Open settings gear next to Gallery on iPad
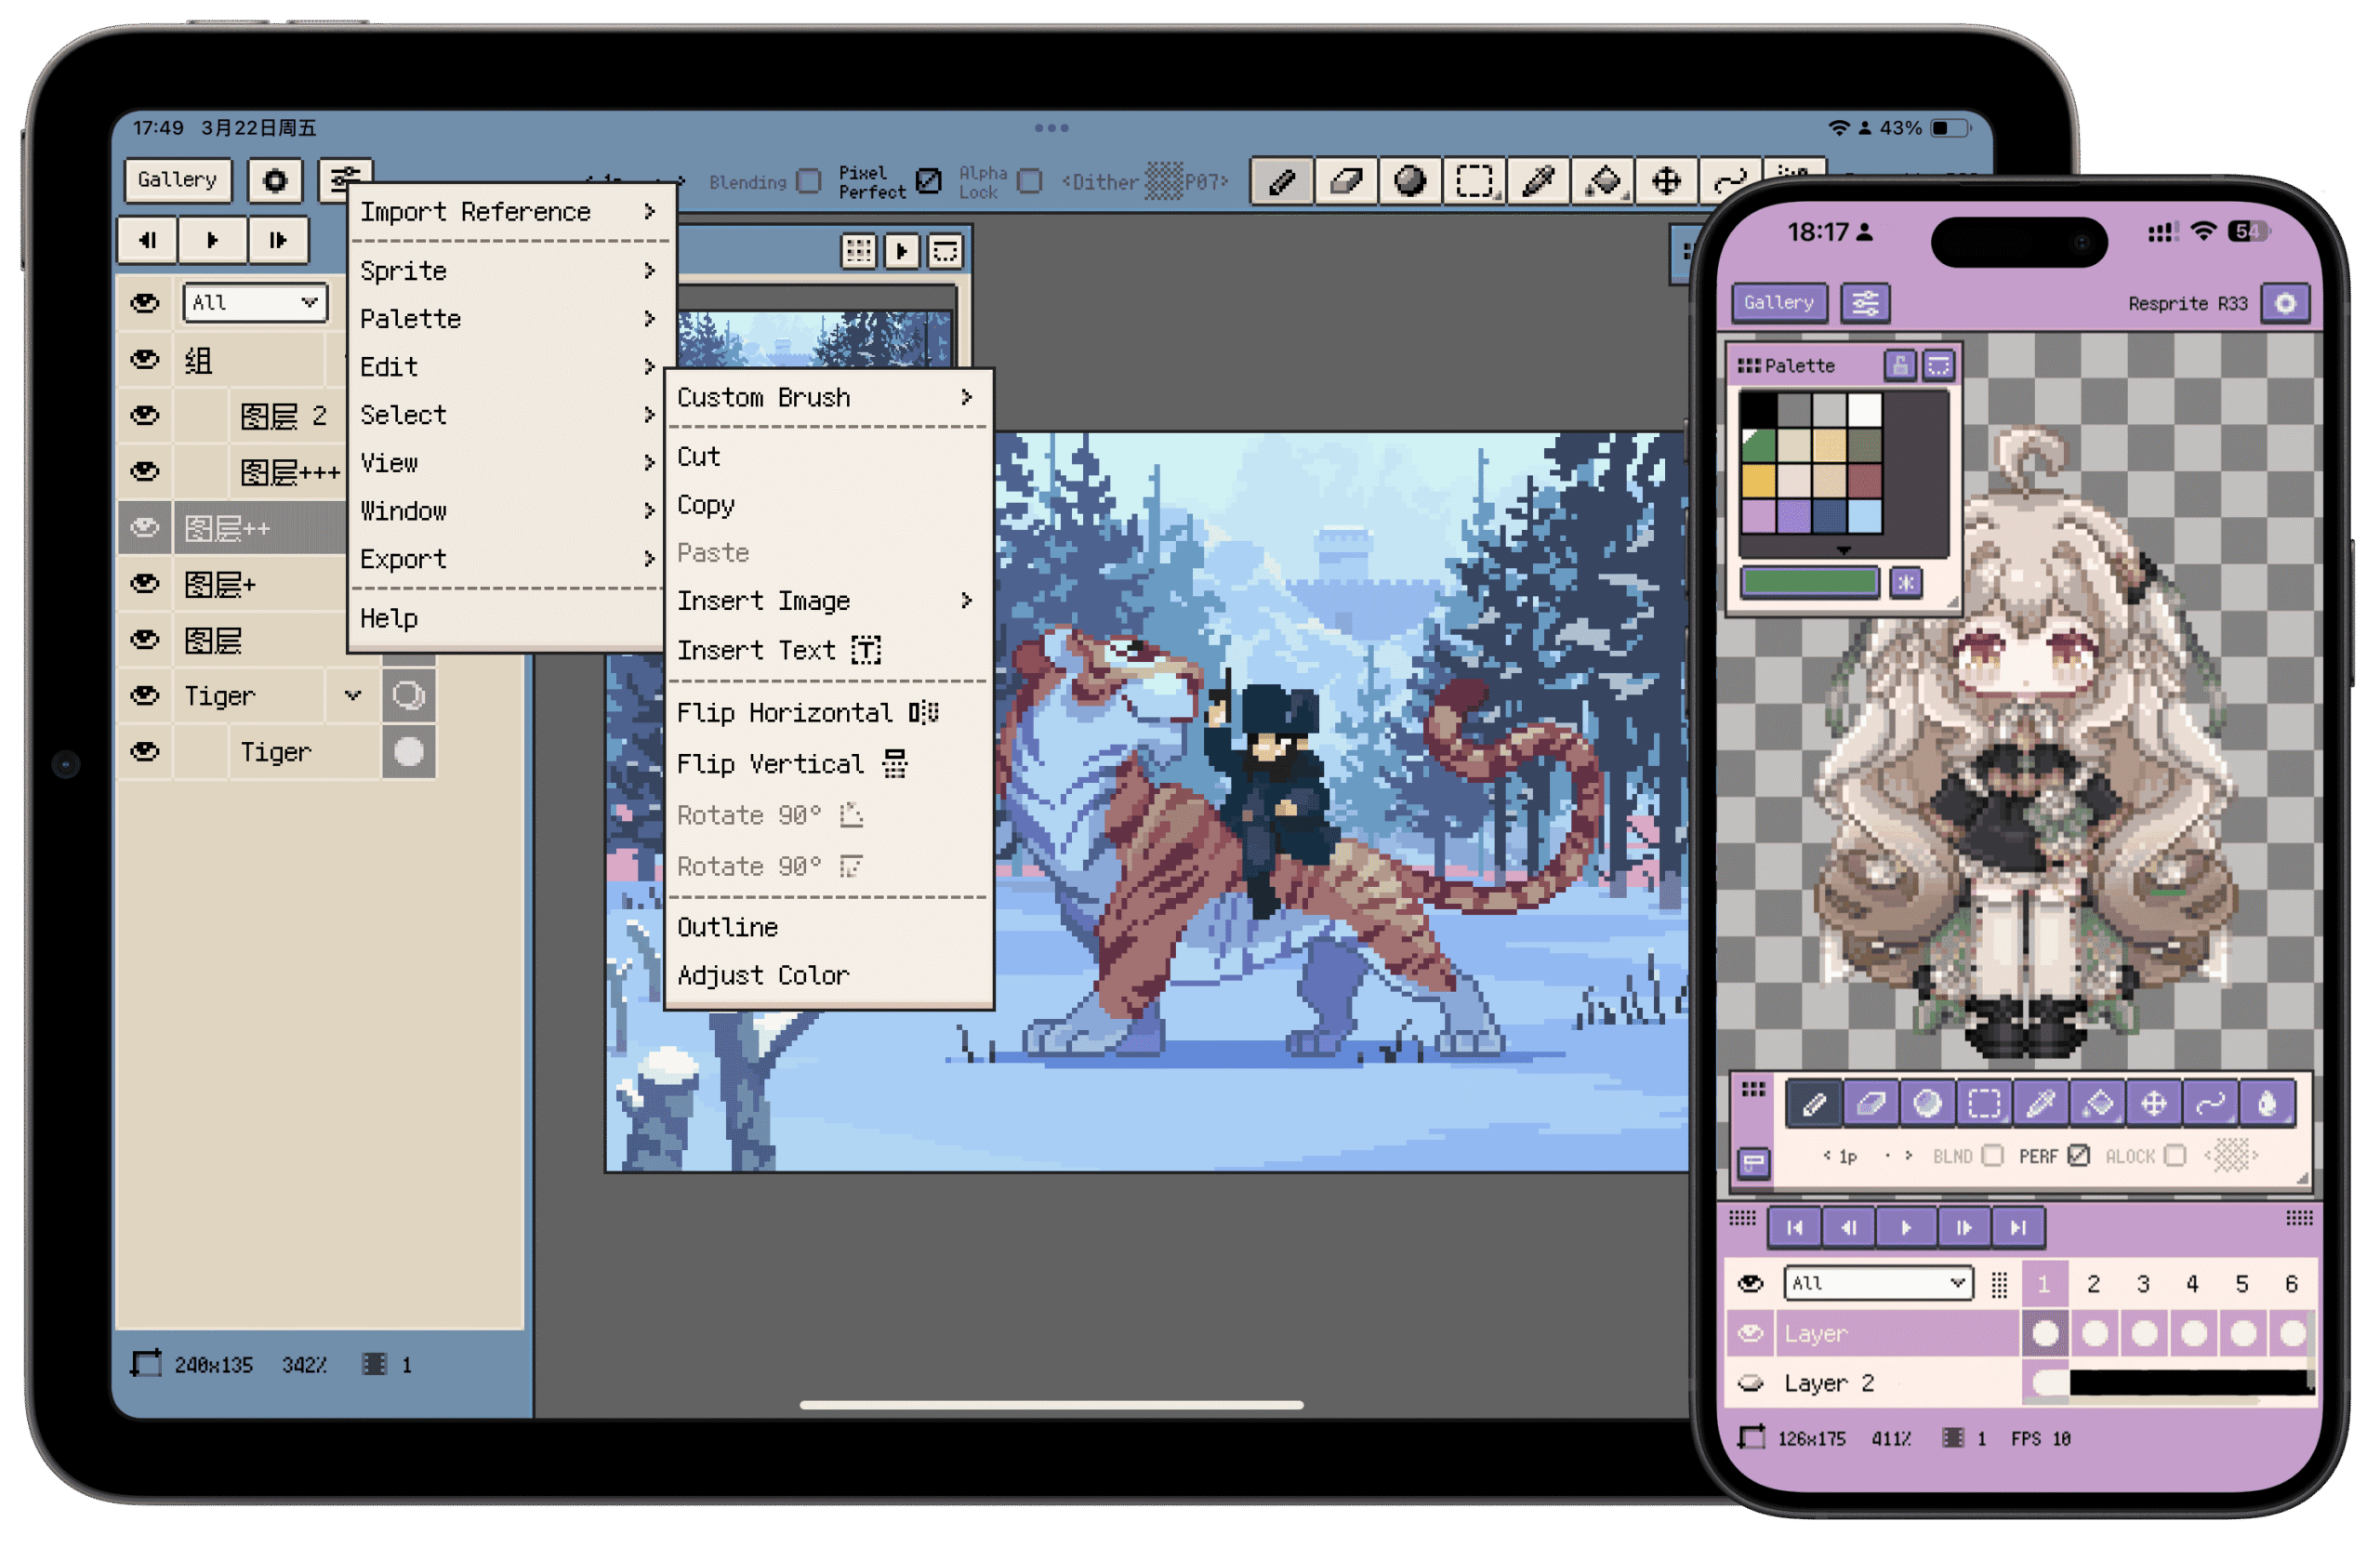2380x1548 pixels. tap(275, 181)
